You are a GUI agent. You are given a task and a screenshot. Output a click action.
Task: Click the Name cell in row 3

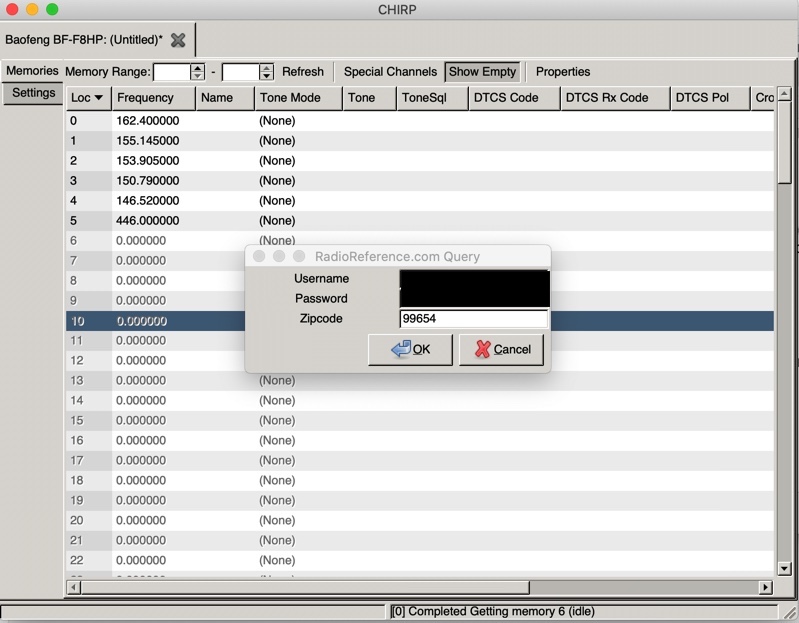pos(225,181)
